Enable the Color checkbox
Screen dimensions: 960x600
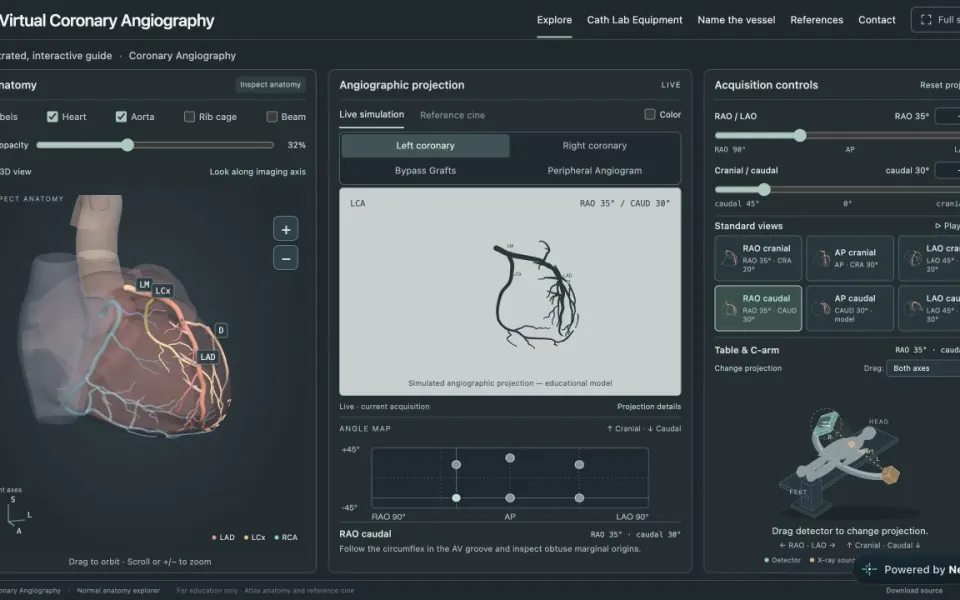[650, 114]
